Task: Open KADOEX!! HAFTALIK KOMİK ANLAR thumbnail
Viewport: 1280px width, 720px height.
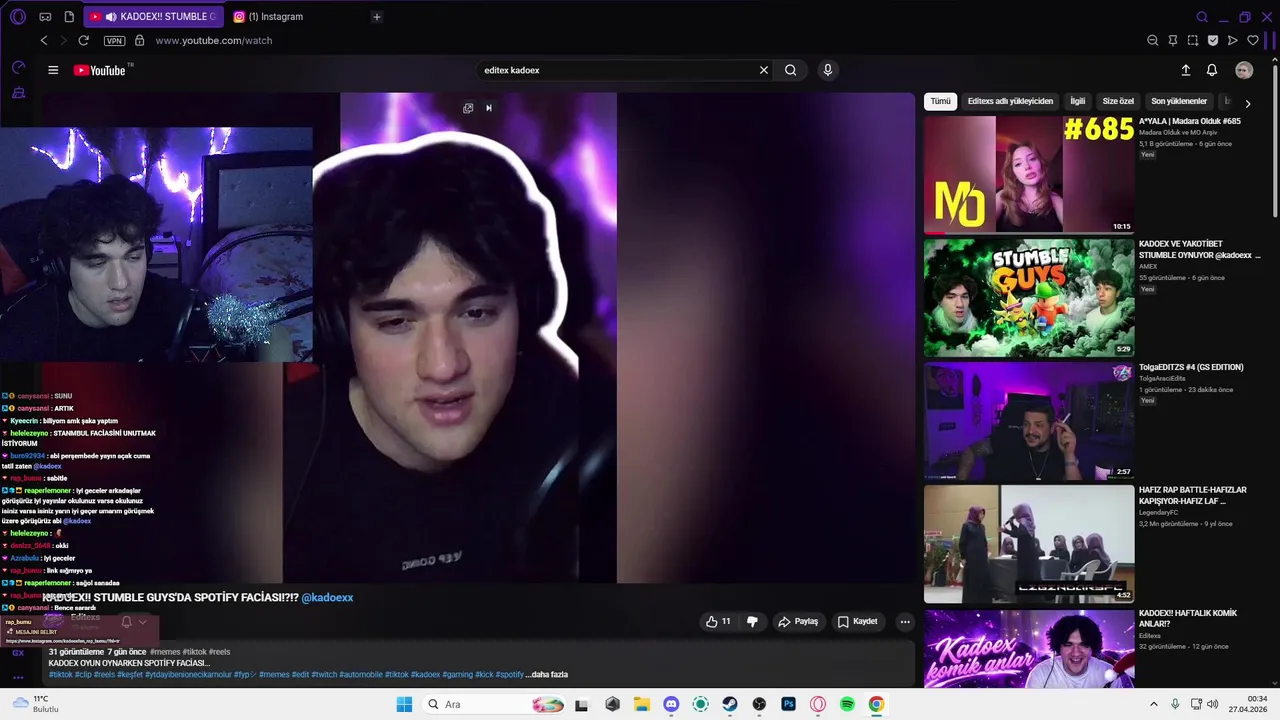Action: 1029,648
